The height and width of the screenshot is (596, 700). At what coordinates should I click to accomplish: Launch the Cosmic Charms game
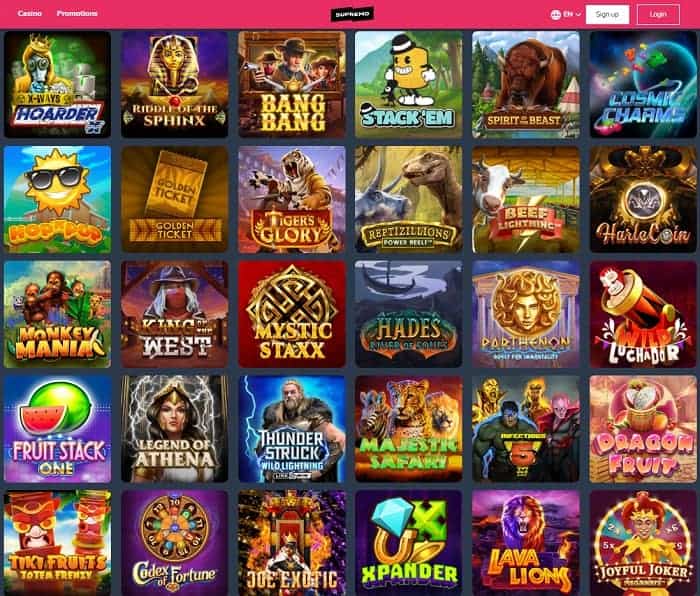[643, 84]
